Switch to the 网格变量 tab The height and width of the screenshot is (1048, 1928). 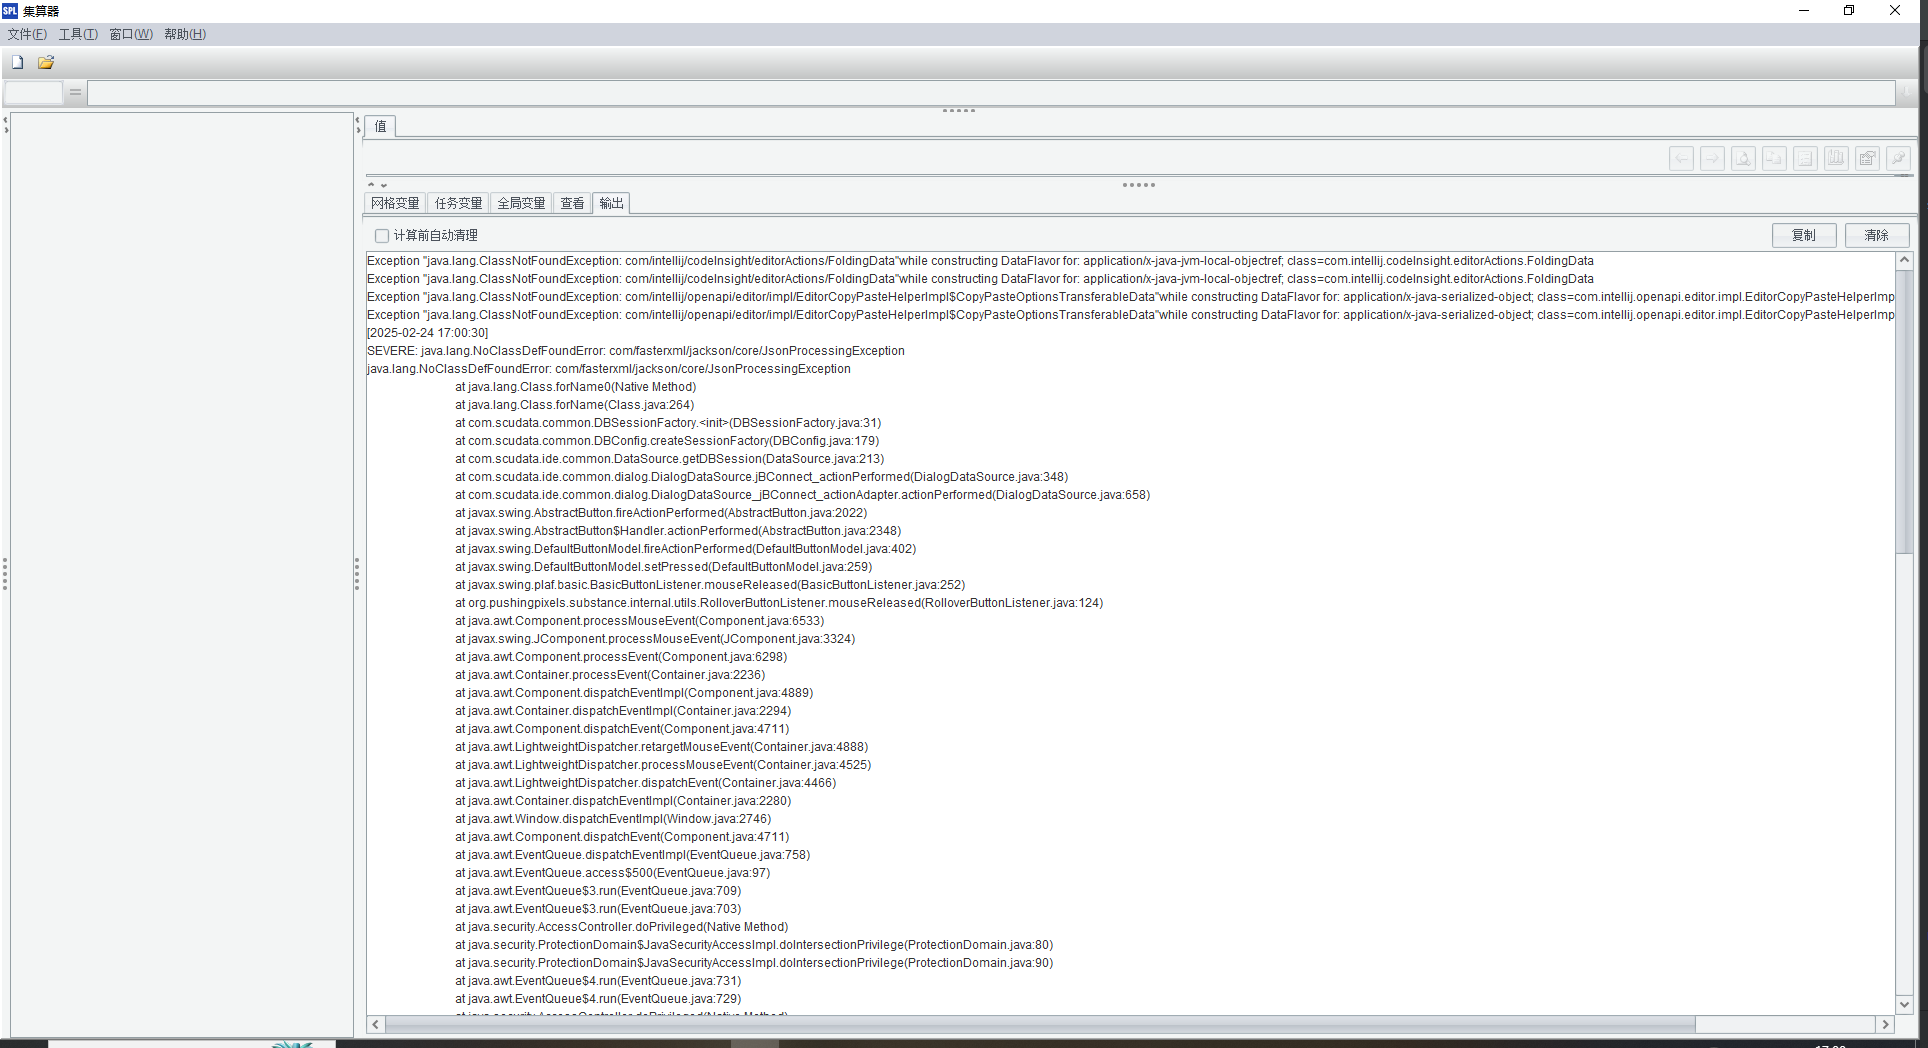pyautogui.click(x=396, y=203)
